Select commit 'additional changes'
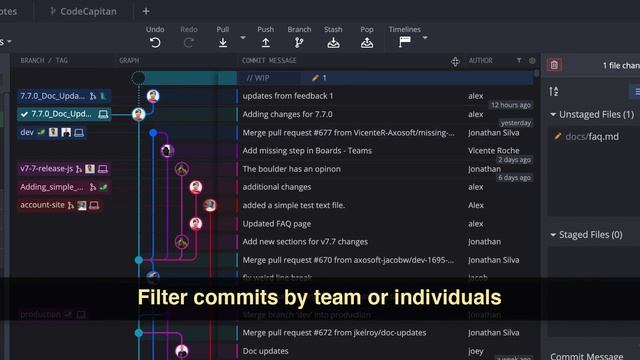 [277, 187]
